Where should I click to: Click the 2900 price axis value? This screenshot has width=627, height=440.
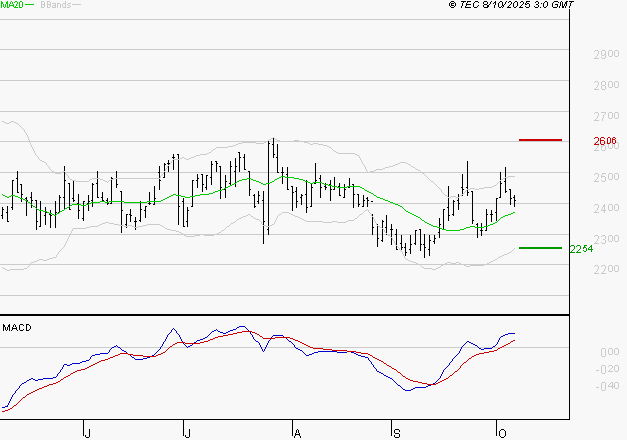(606, 54)
